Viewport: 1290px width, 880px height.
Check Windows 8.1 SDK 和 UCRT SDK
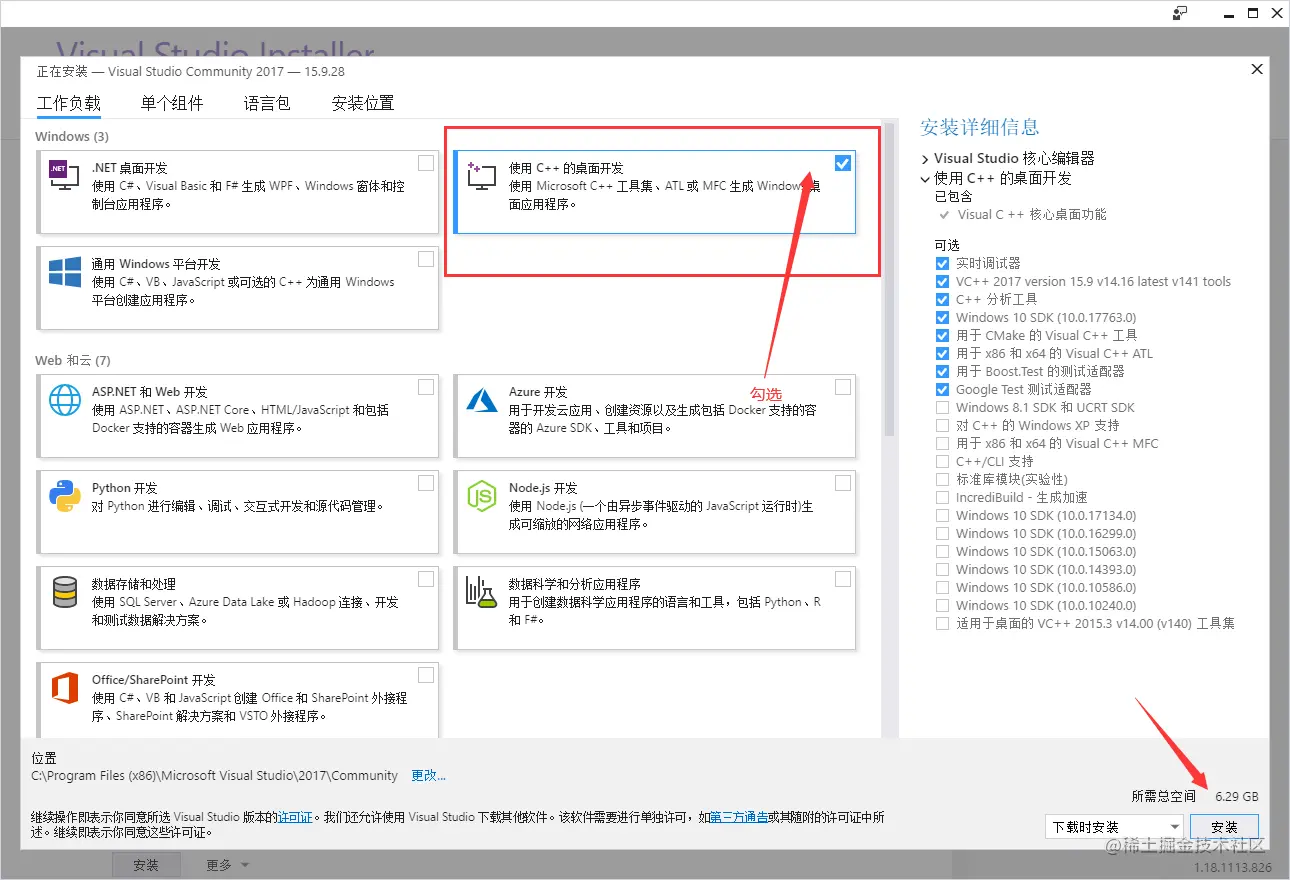(942, 407)
